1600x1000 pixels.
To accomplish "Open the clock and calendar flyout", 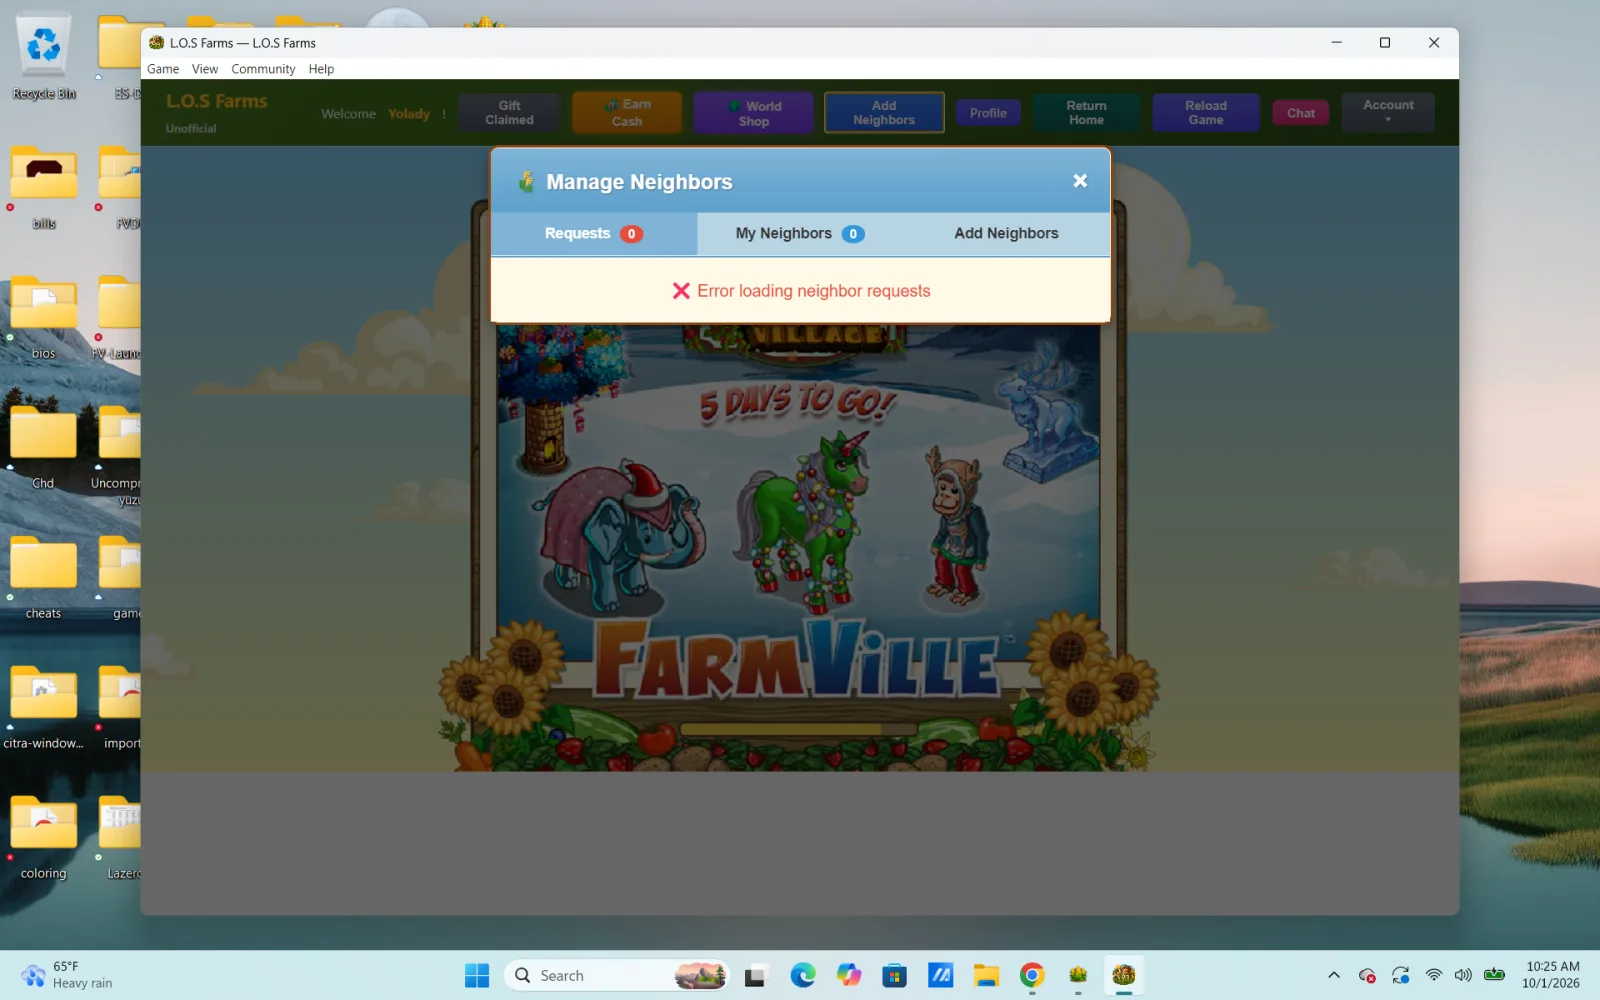I will pos(1551,975).
